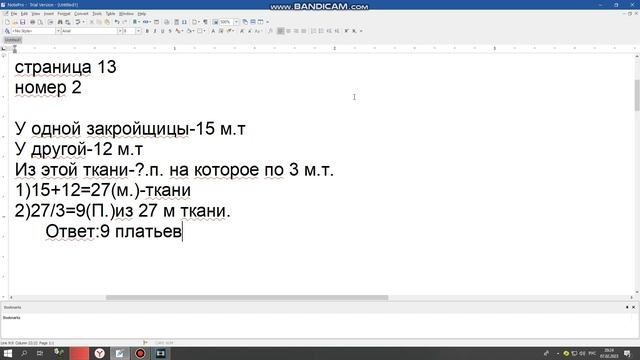This screenshot has height=360, width=640.
Task: Align text right
Action: pyautogui.click(x=296, y=31)
